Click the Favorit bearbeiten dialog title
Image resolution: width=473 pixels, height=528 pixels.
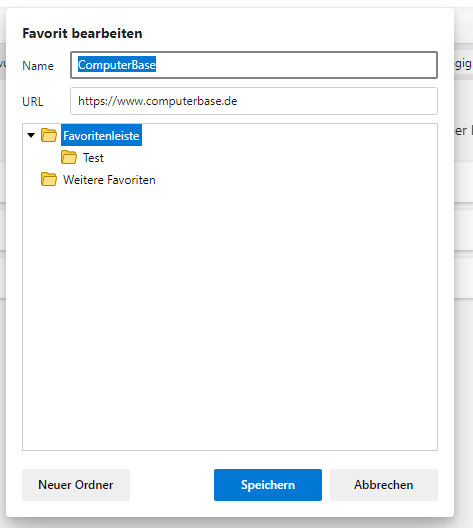tap(82, 33)
